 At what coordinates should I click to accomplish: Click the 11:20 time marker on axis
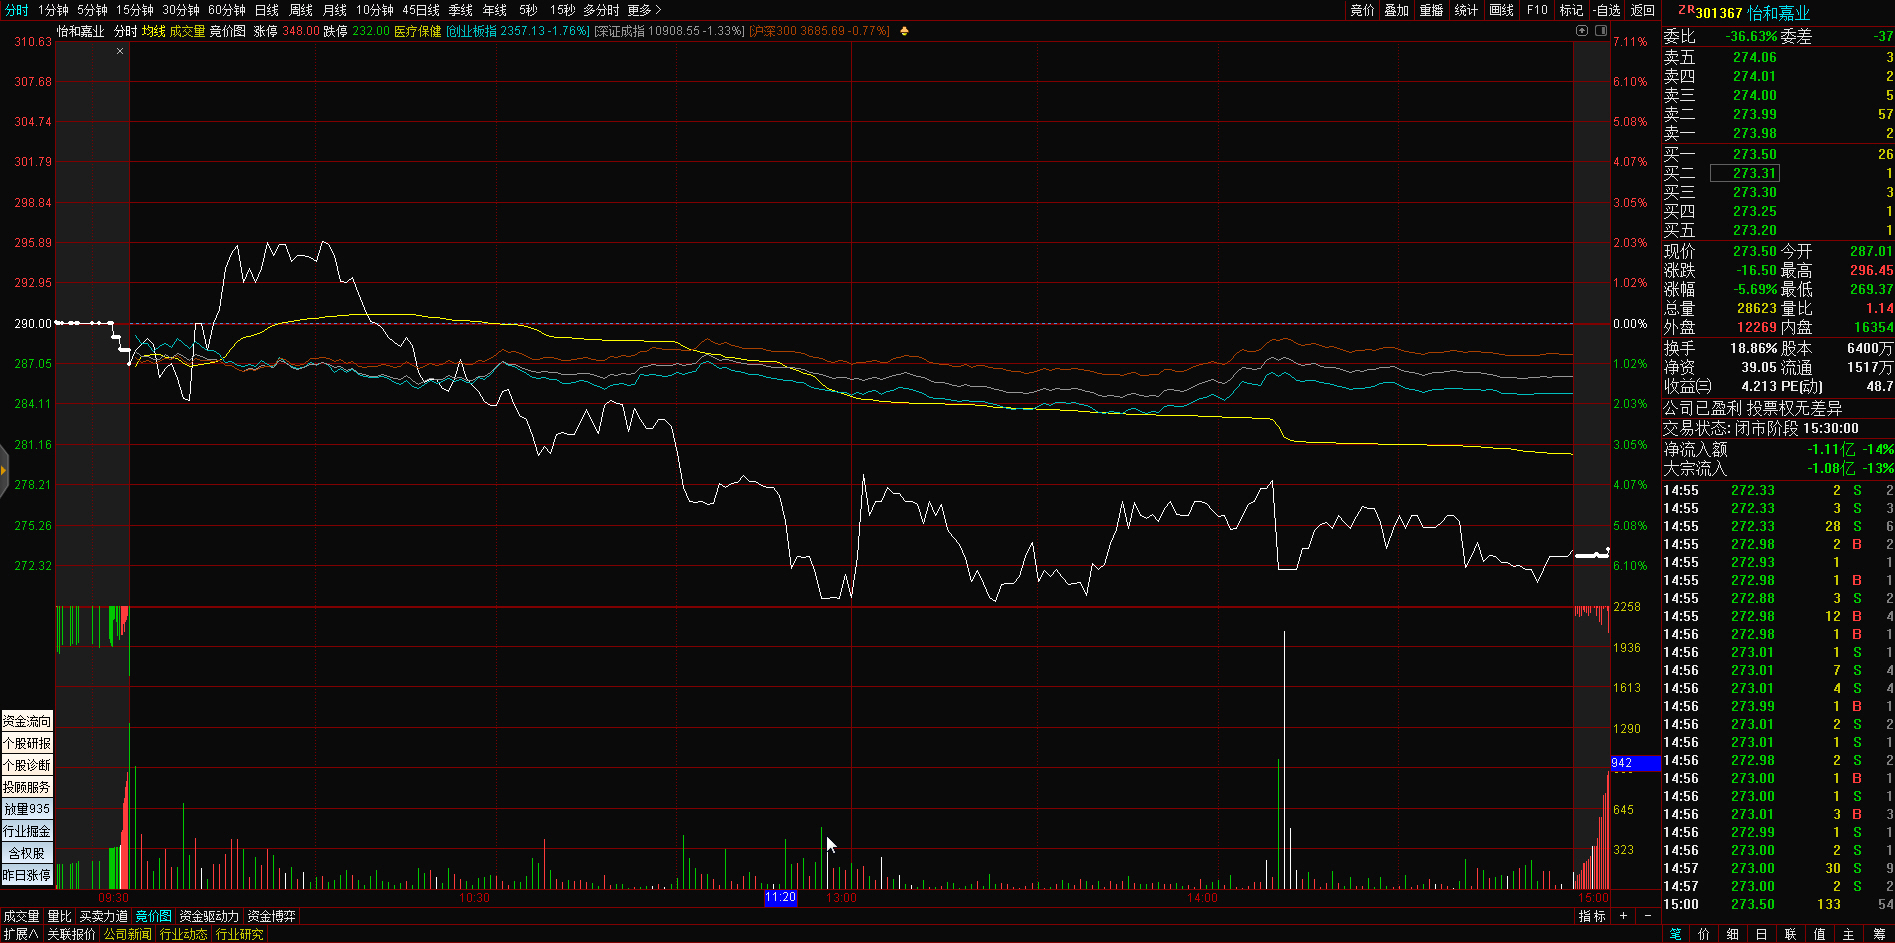pos(780,898)
